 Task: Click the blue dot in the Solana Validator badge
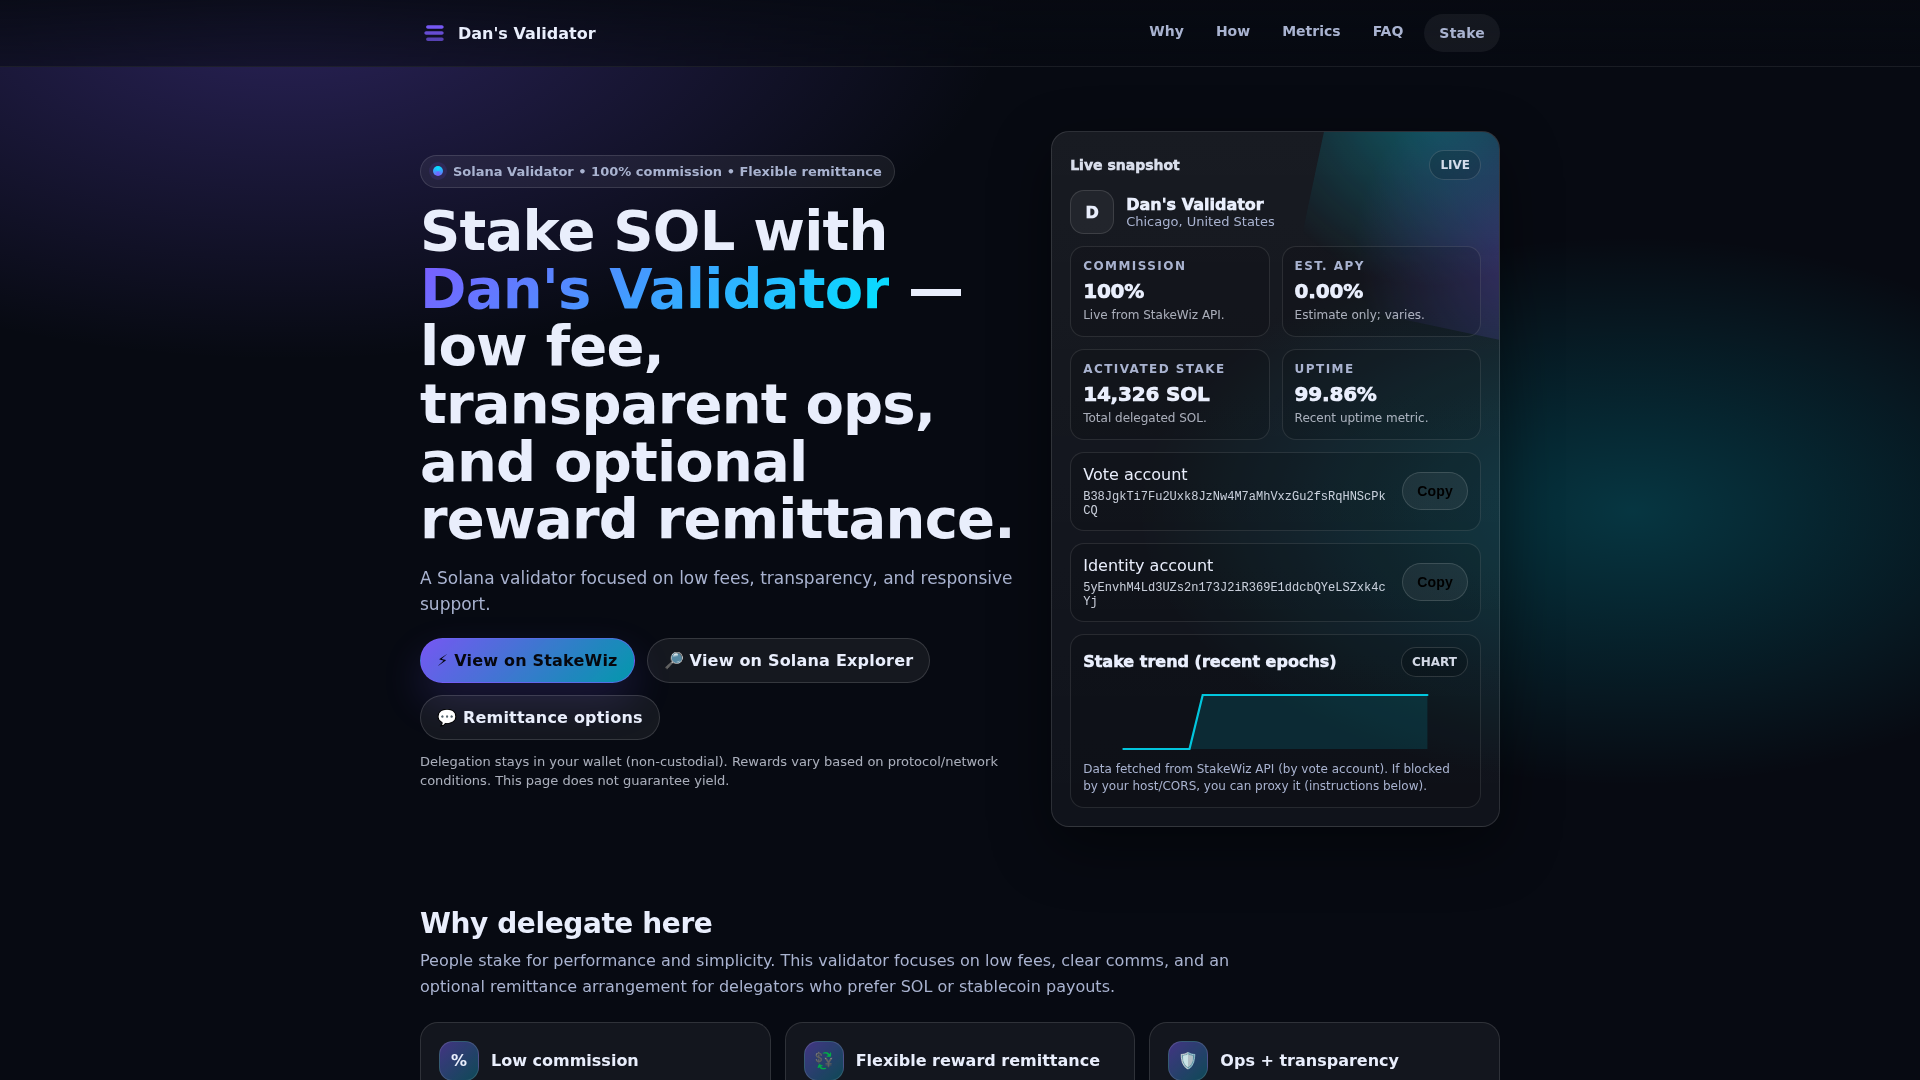(438, 171)
